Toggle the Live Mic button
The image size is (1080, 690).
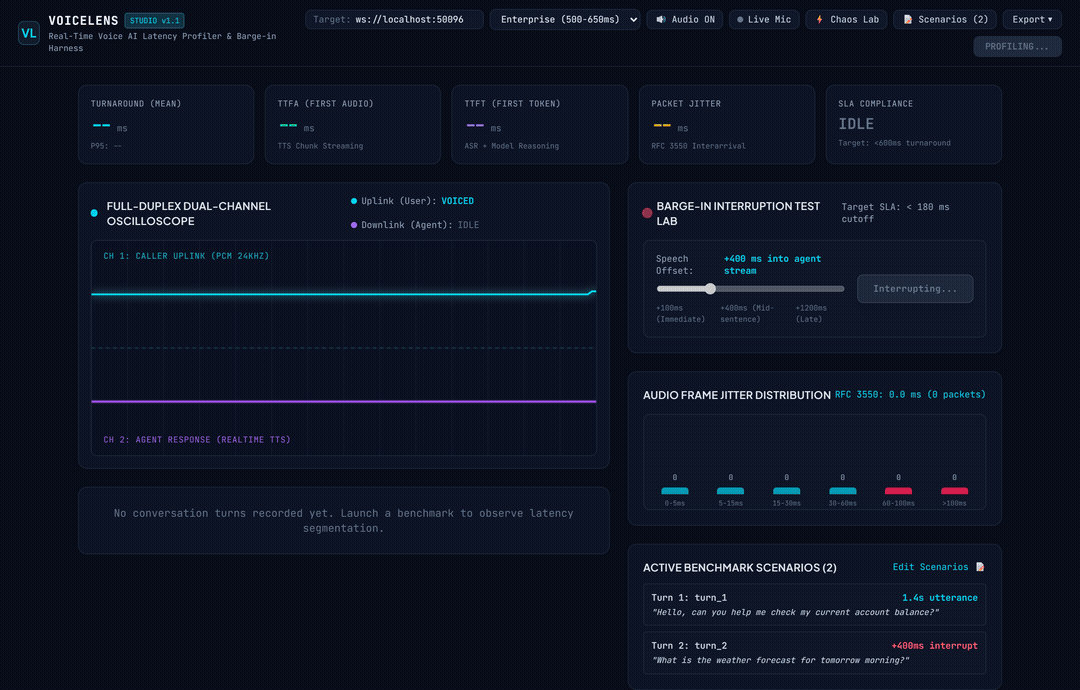pyautogui.click(x=764, y=19)
